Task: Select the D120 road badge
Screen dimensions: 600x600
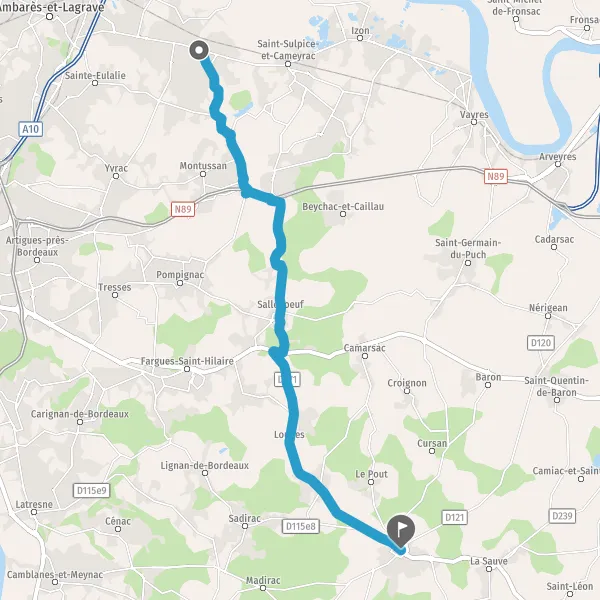Action: point(541,342)
